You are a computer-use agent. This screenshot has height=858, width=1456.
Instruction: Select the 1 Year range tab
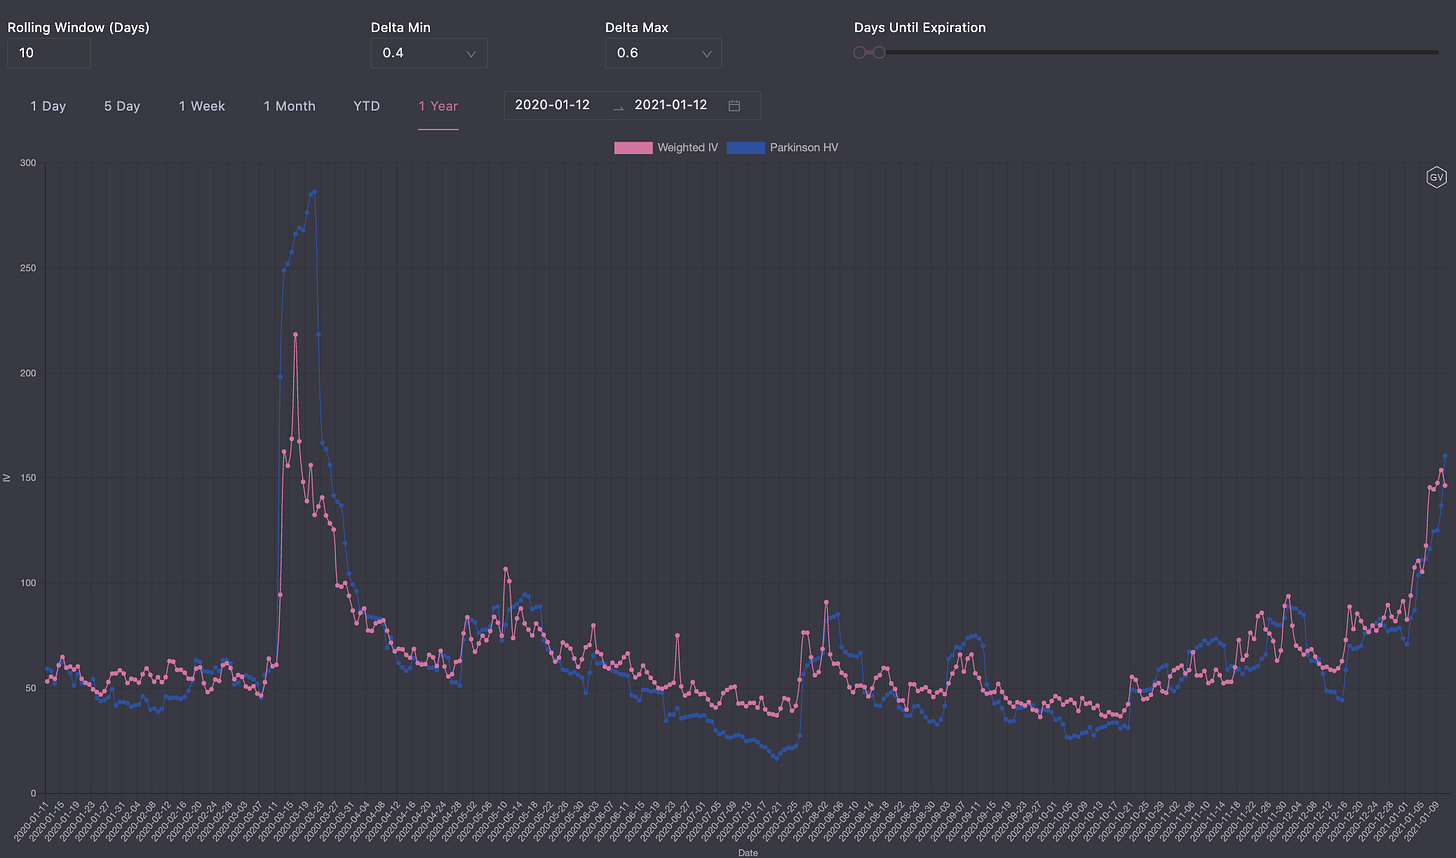tap(438, 106)
